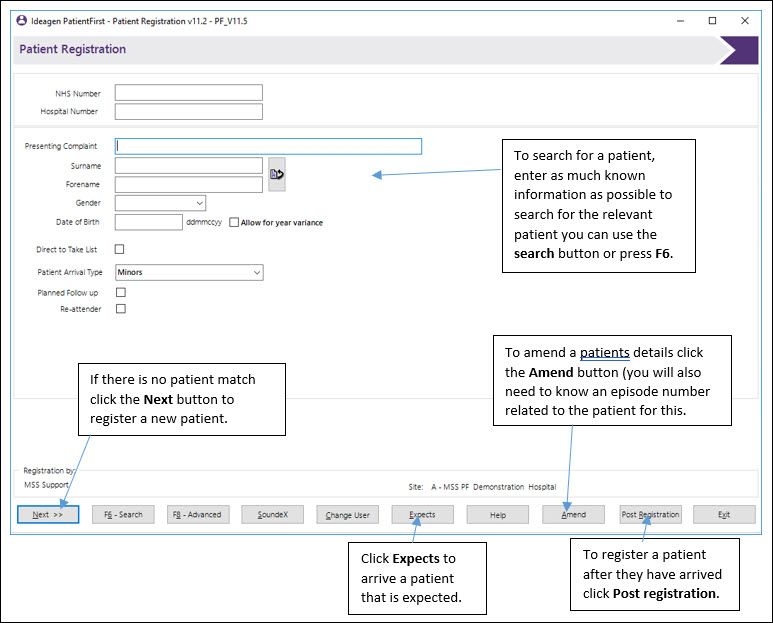Close the Patient Registration window

[x=745, y=21]
